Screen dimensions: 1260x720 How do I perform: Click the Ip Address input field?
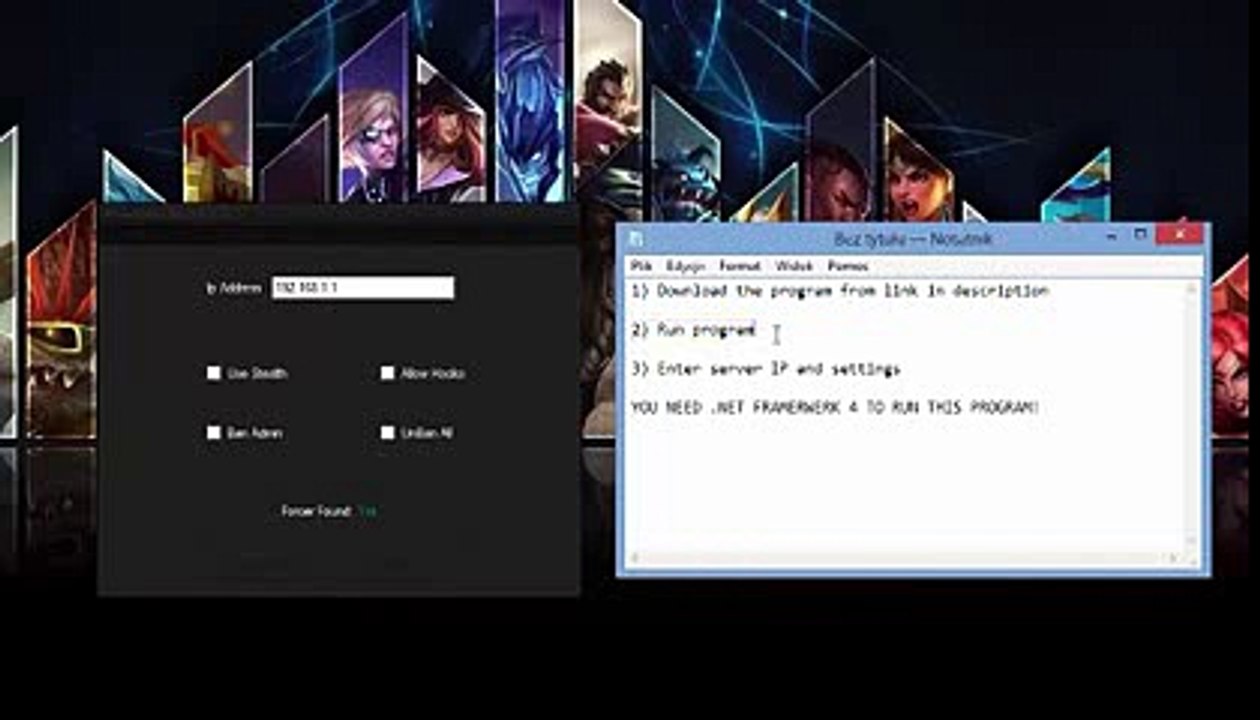(362, 288)
